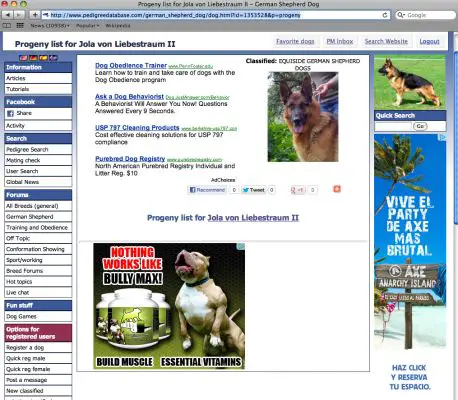Open Hot topics
The image size is (458, 400).
[38, 282]
